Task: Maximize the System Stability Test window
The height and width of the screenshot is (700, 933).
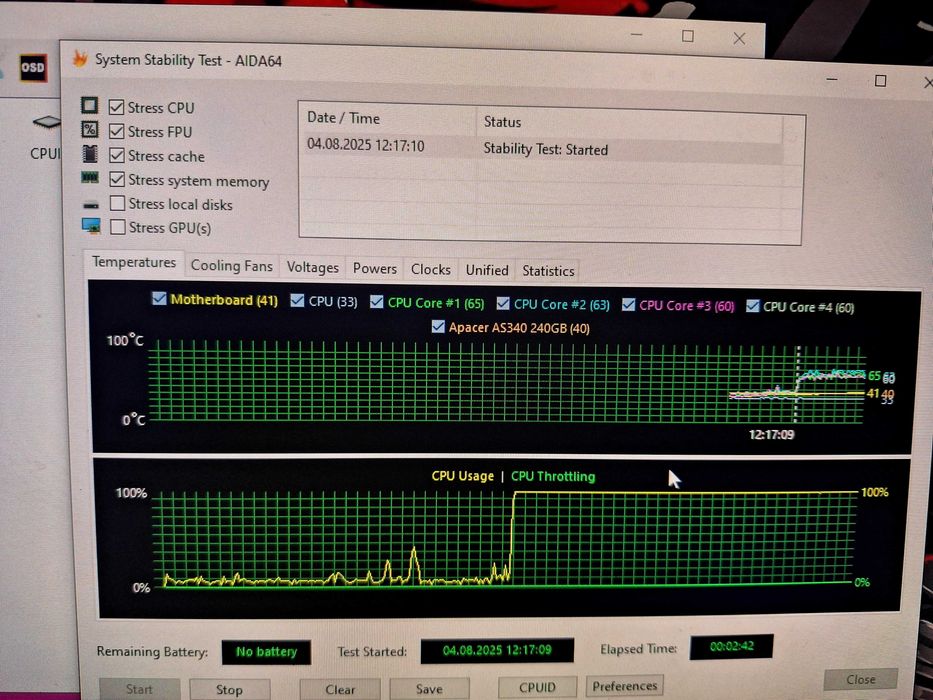Action: 880,80
